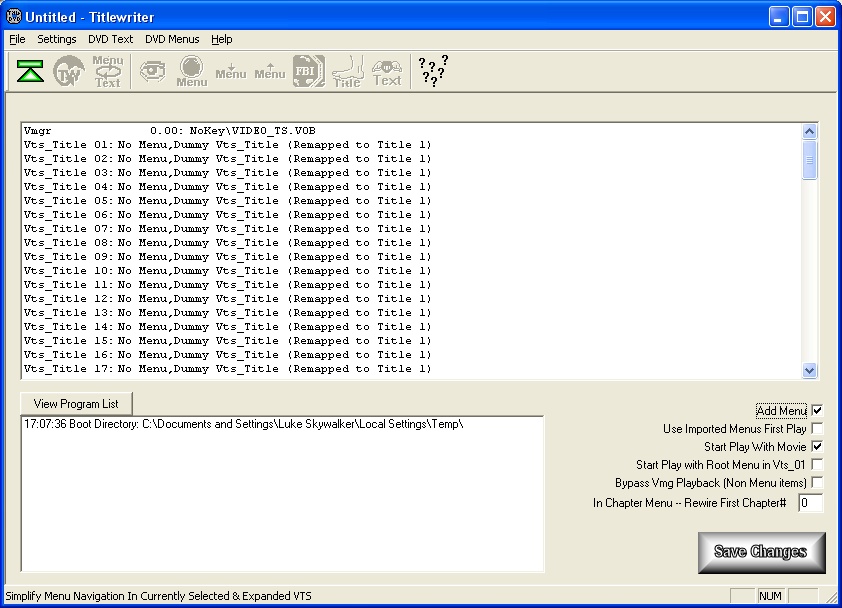This screenshot has height=608, width=842.
Task: Click the View Program List button
Action: pos(76,404)
